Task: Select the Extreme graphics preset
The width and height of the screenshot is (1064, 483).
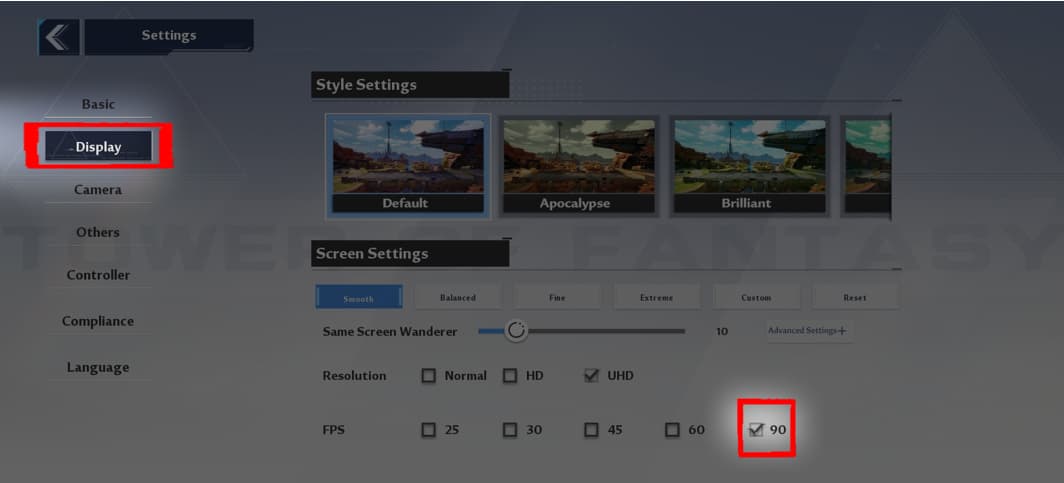Action: click(x=657, y=297)
